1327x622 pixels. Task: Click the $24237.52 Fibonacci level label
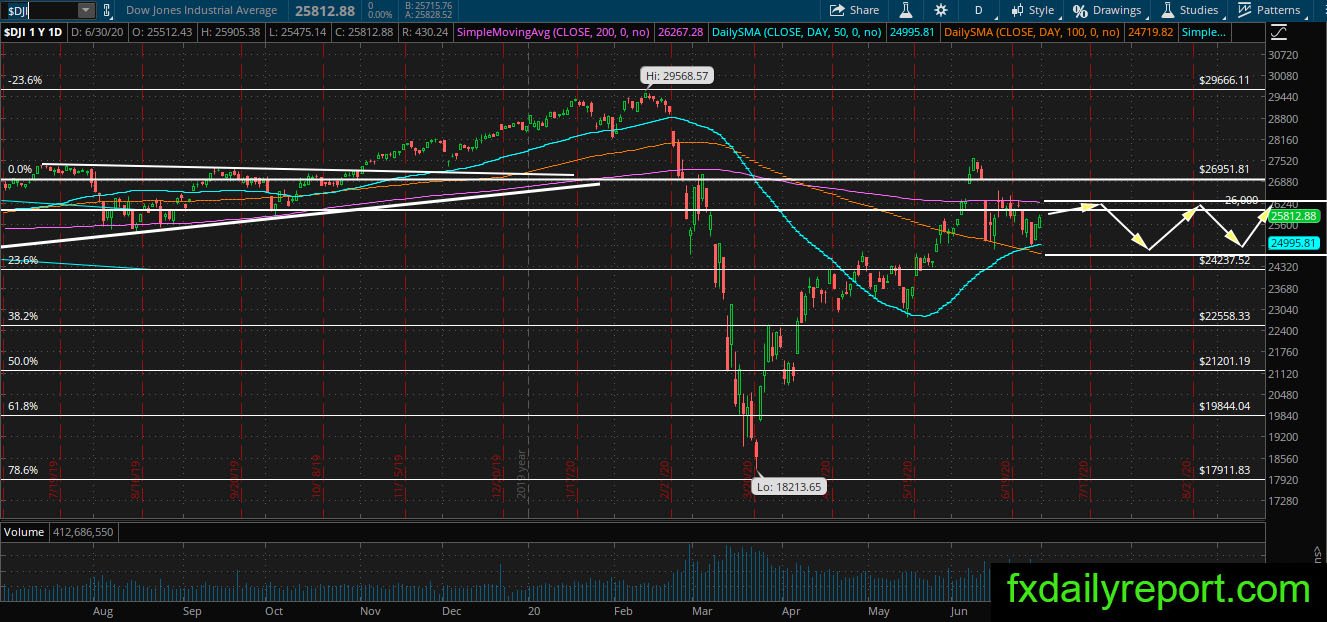pyautogui.click(x=1225, y=260)
